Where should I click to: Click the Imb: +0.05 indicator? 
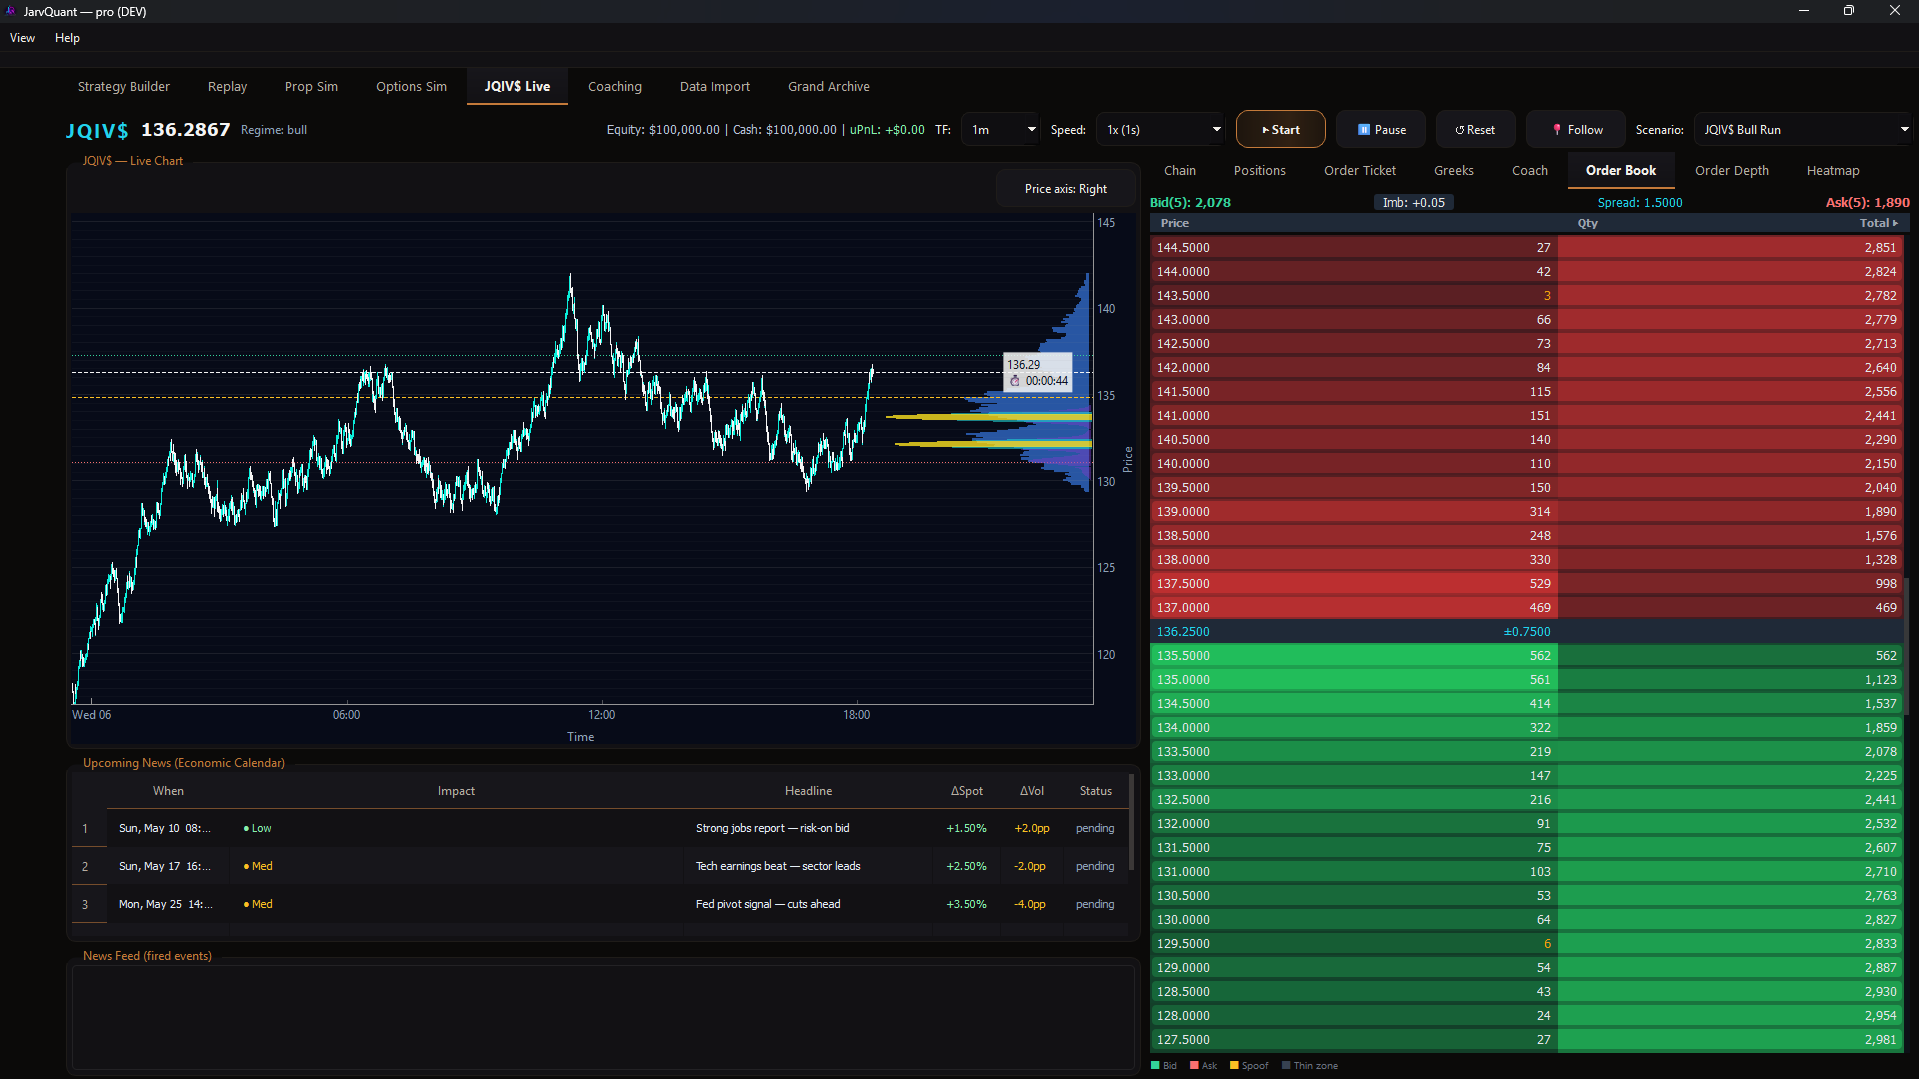click(x=1413, y=203)
